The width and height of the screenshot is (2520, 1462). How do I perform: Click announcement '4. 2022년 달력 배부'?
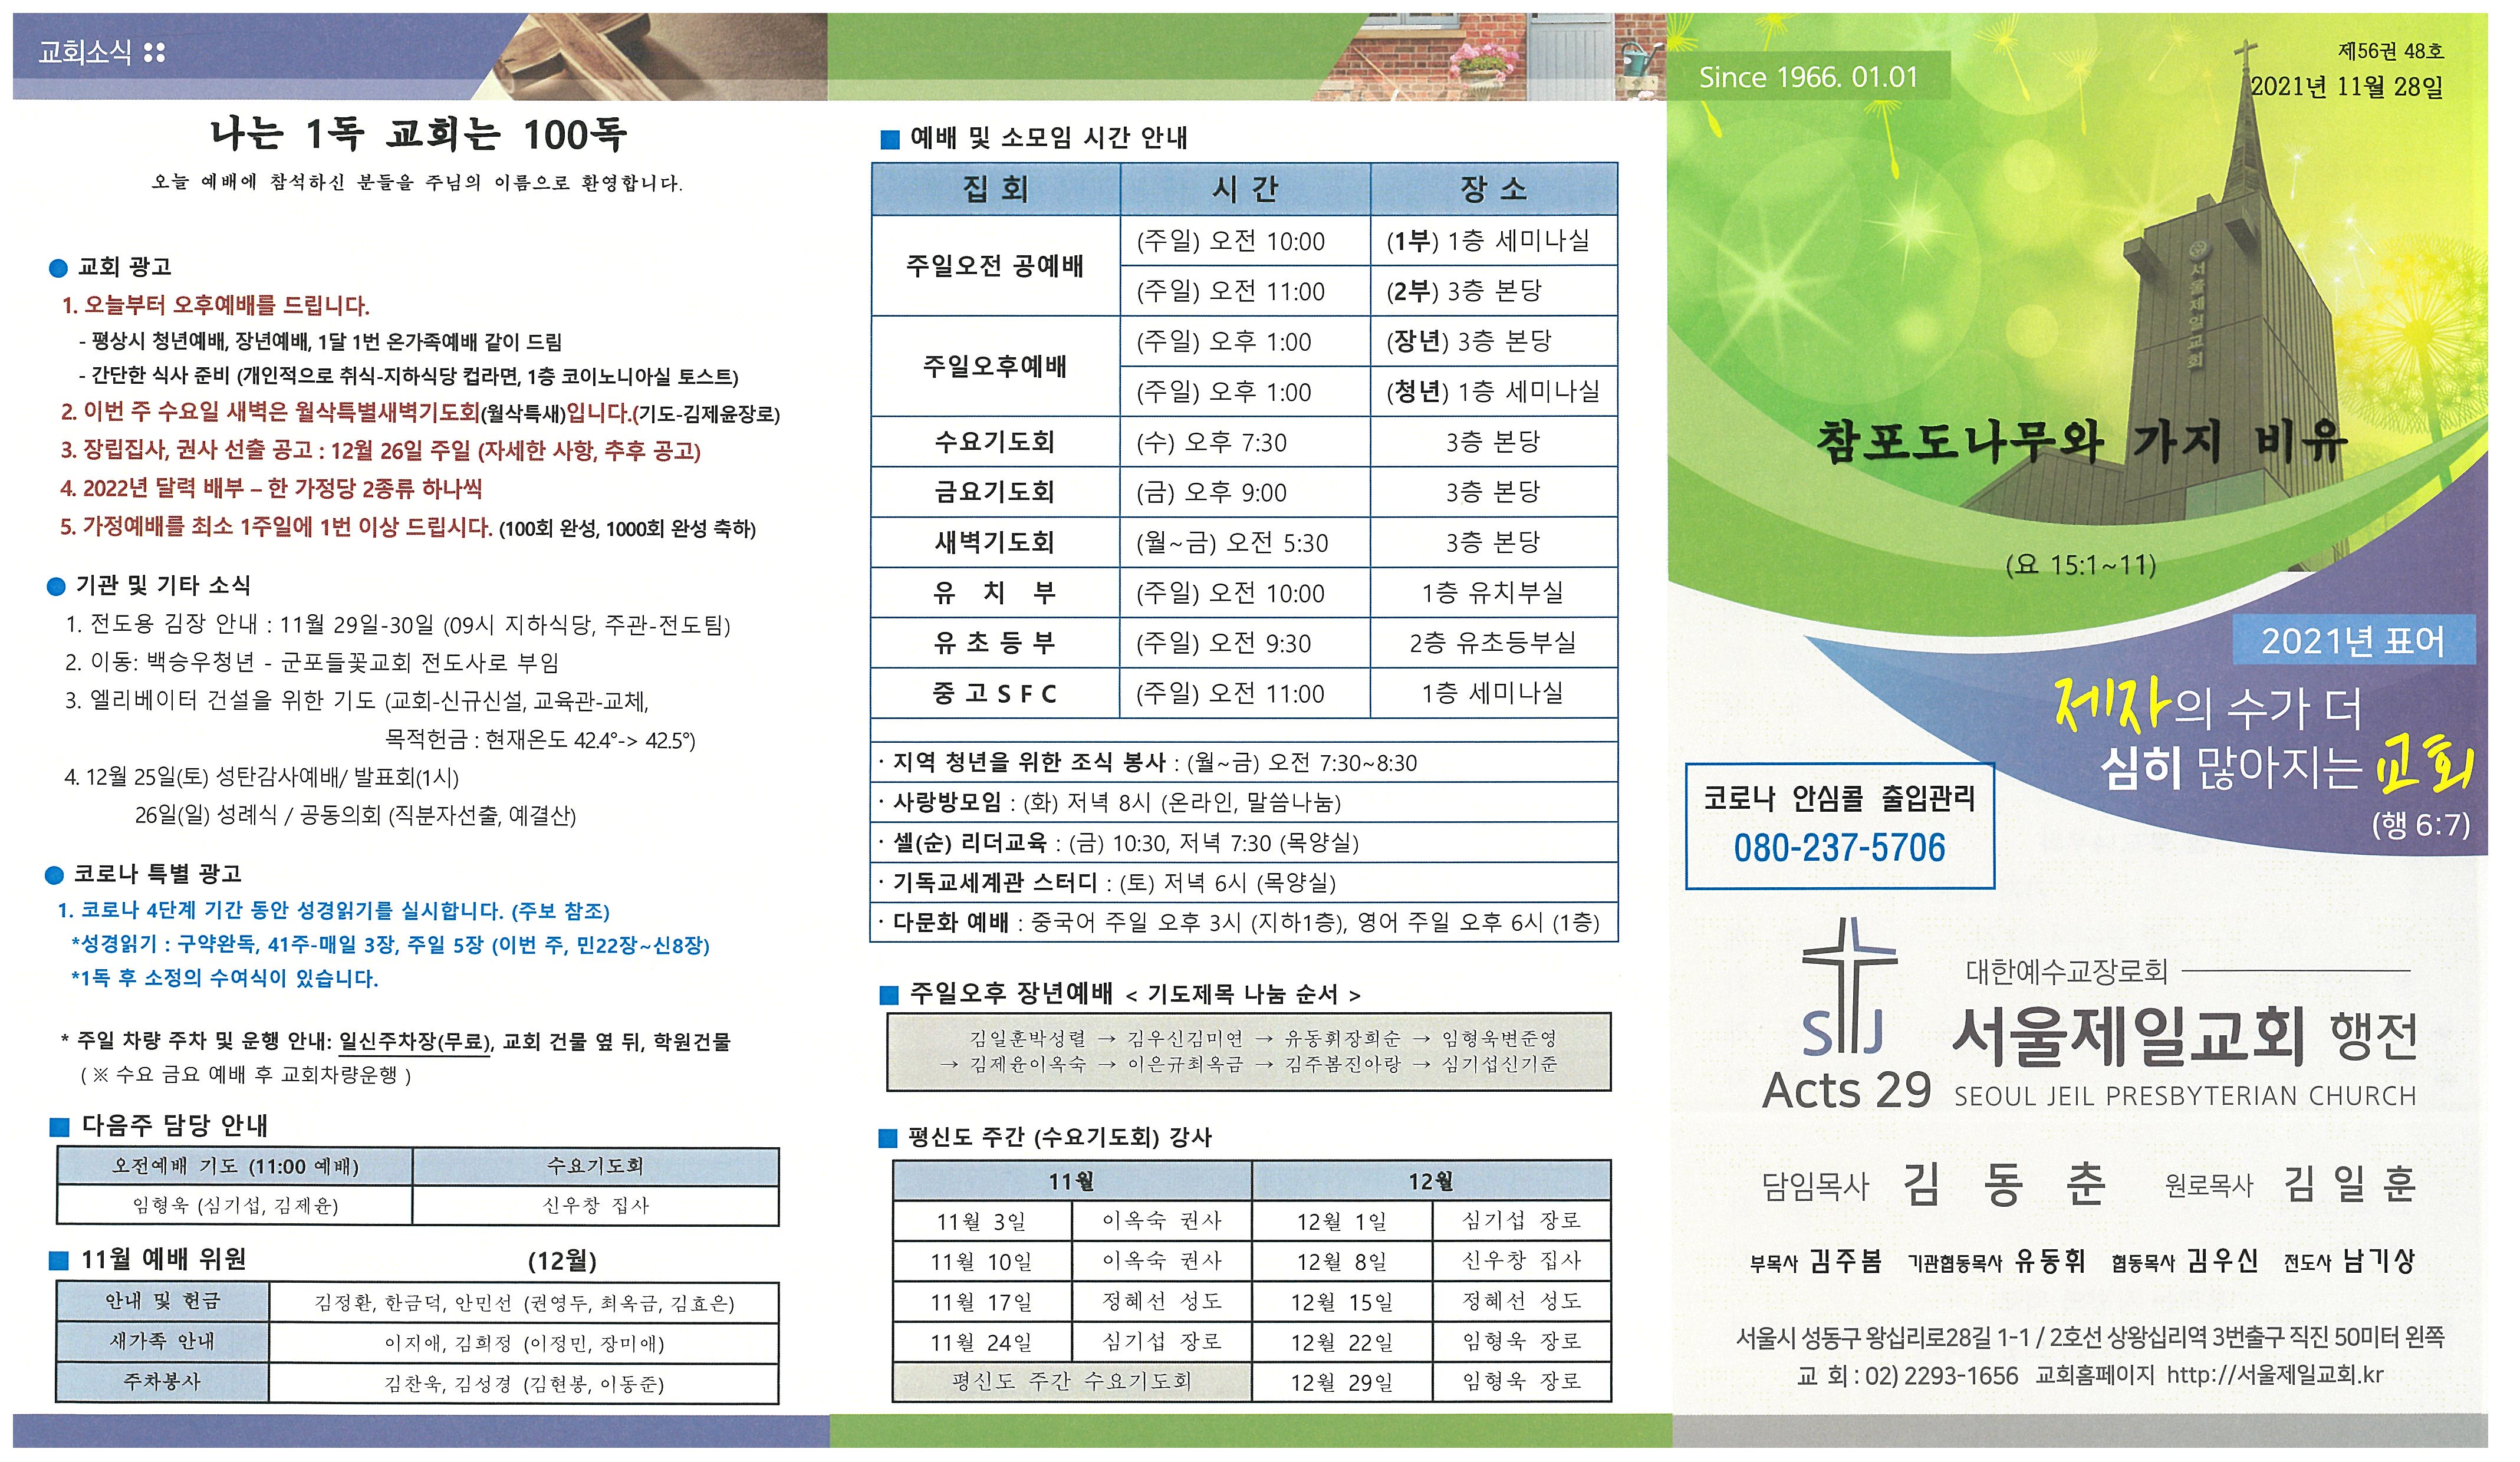272,488
